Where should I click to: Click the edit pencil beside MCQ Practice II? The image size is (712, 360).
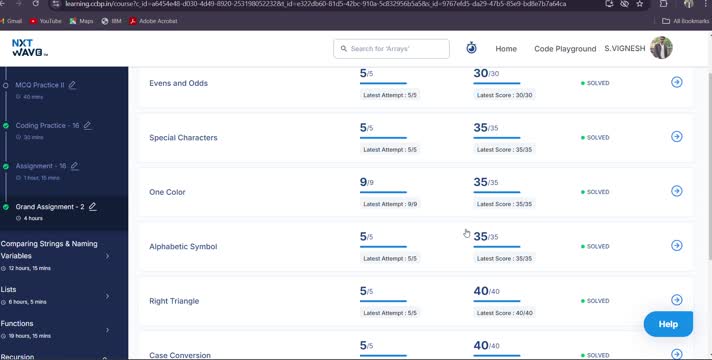[x=72, y=85]
